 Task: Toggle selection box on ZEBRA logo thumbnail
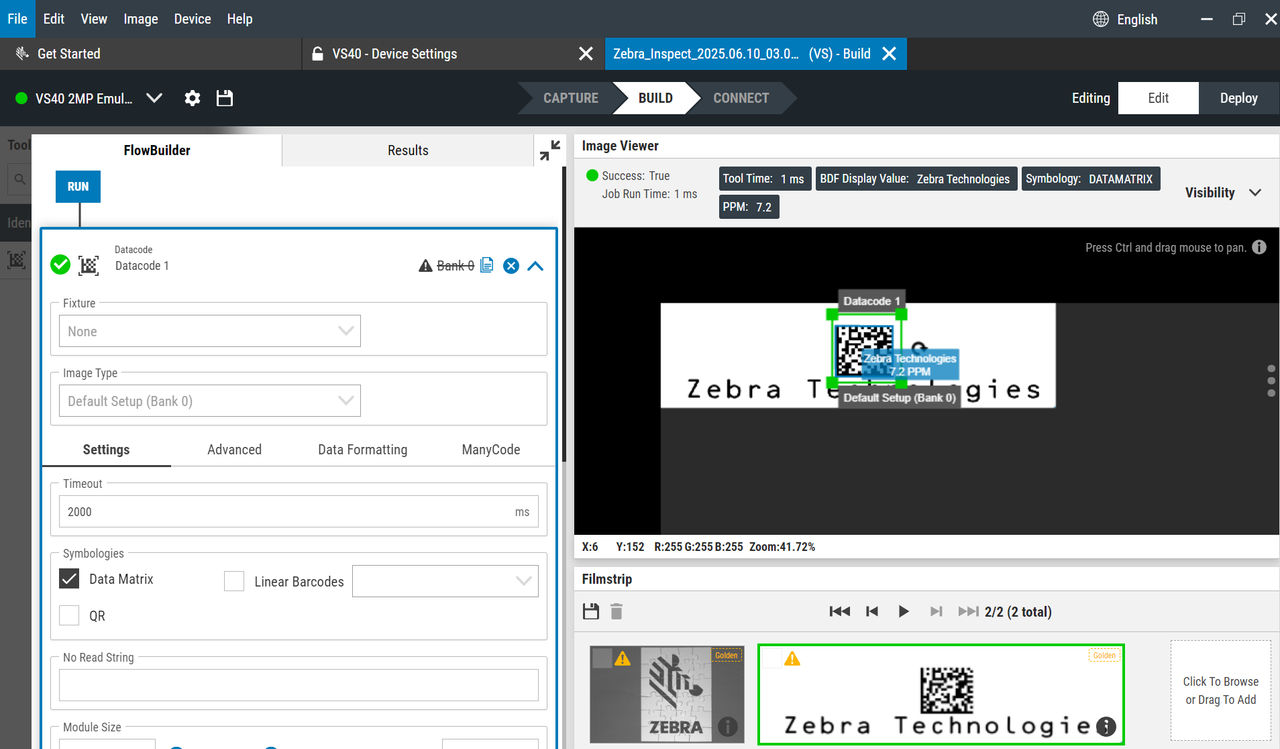(602, 657)
